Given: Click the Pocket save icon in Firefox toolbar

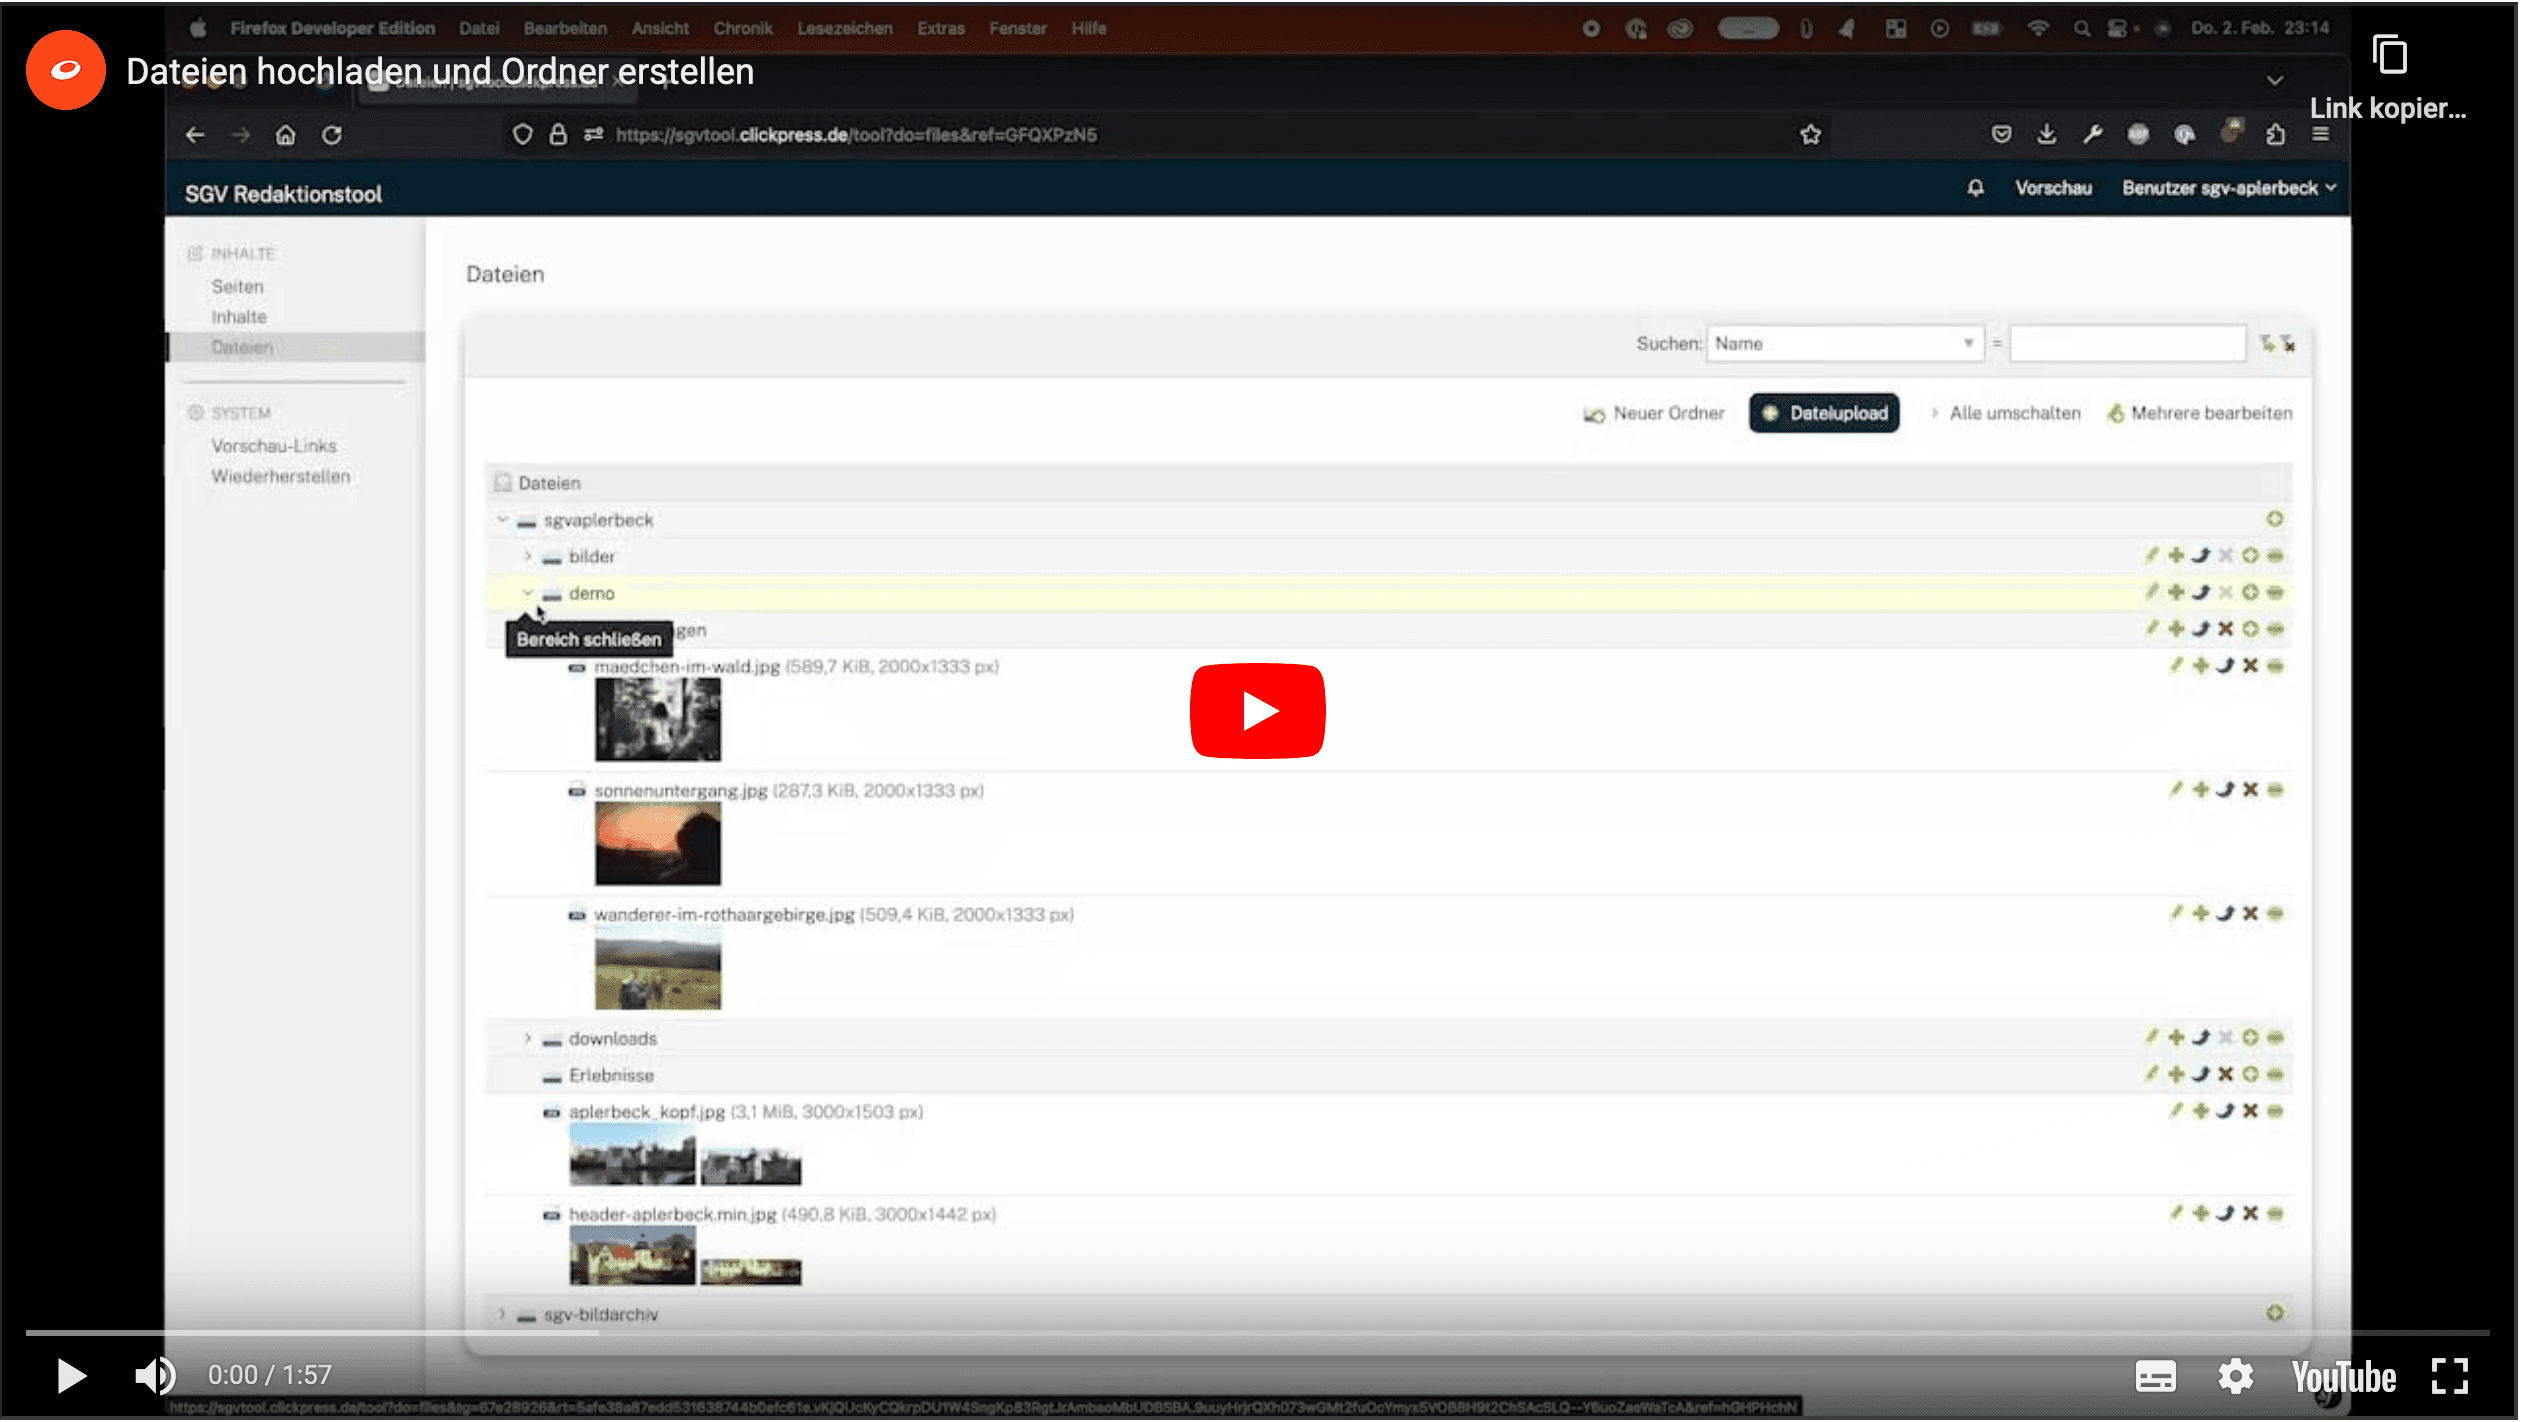Looking at the screenshot, I should click(x=2001, y=135).
